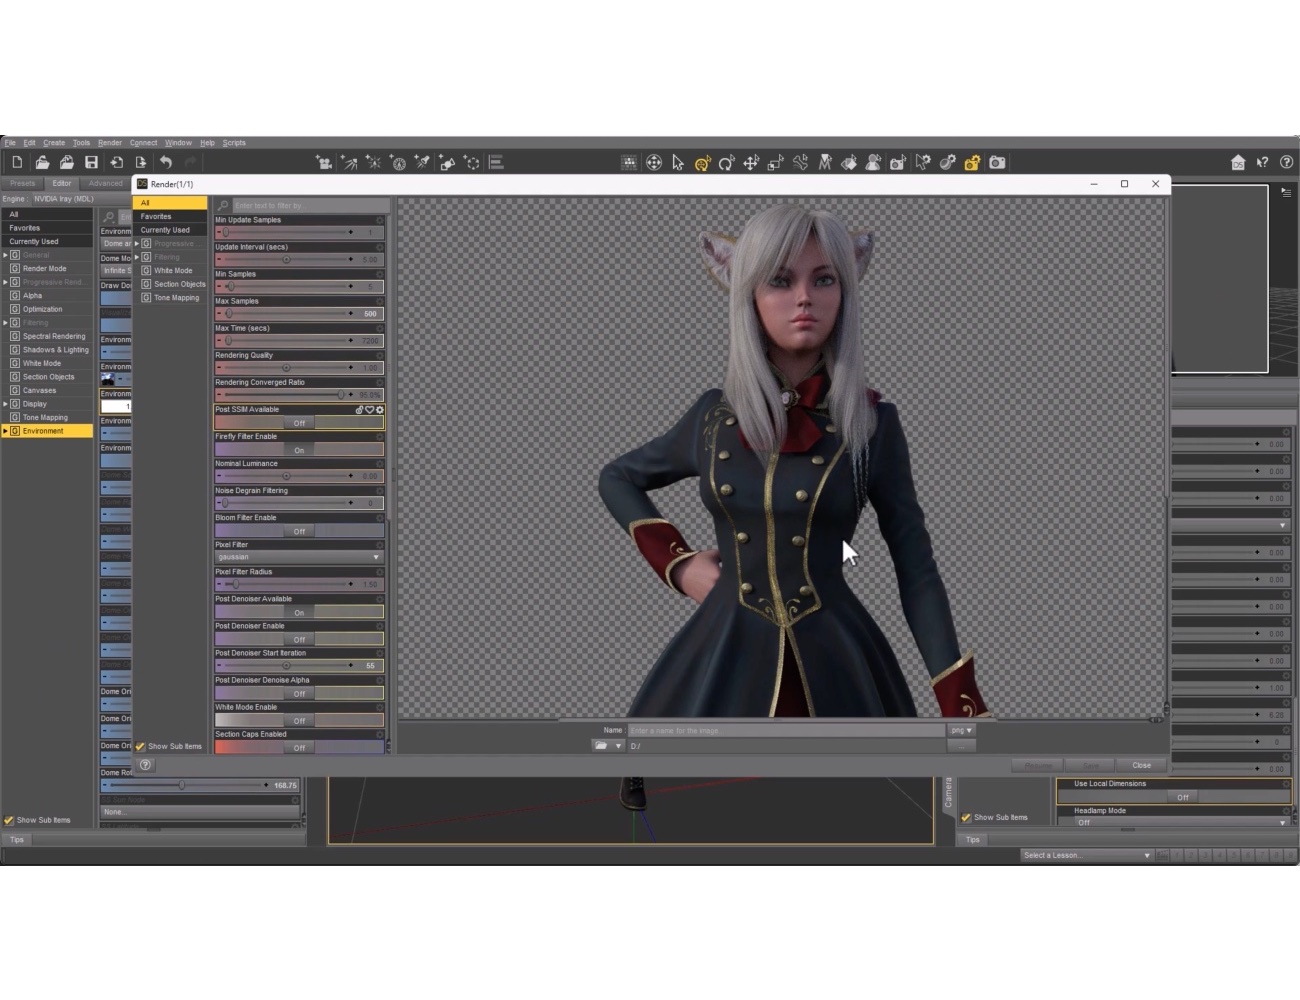1300x1000 pixels.
Task: Click the Create New Camera icon
Action: [x=325, y=162]
